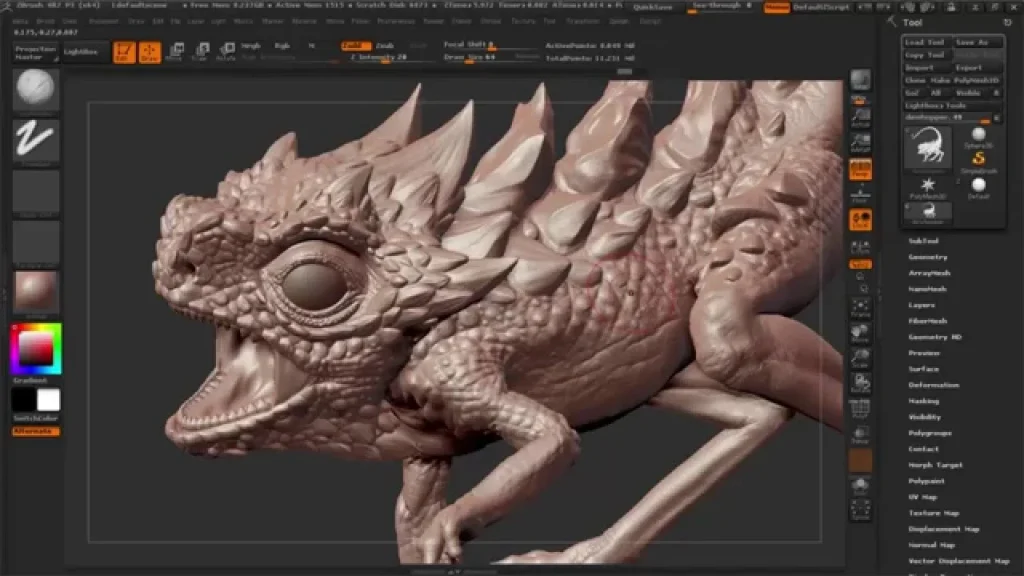
Task: Open the Preferences menu
Action: click(x=396, y=22)
